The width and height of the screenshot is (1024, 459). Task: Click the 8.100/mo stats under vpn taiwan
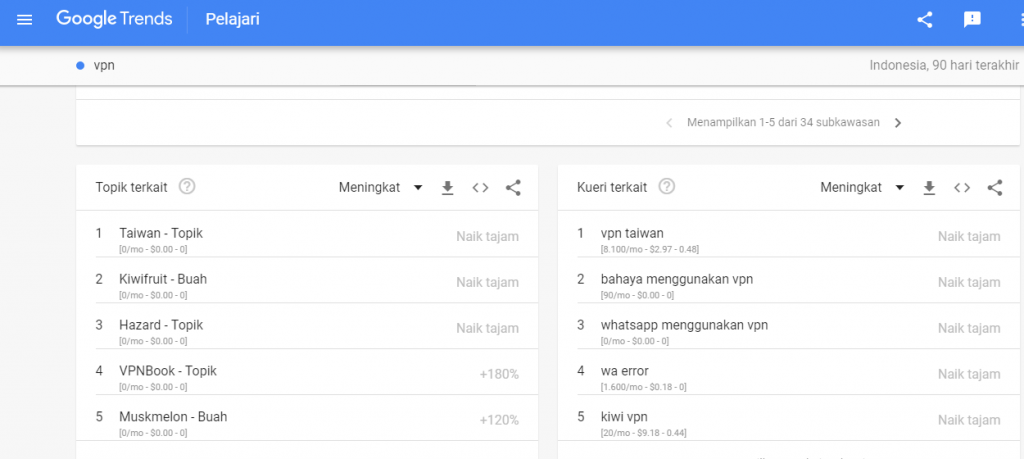(x=650, y=249)
